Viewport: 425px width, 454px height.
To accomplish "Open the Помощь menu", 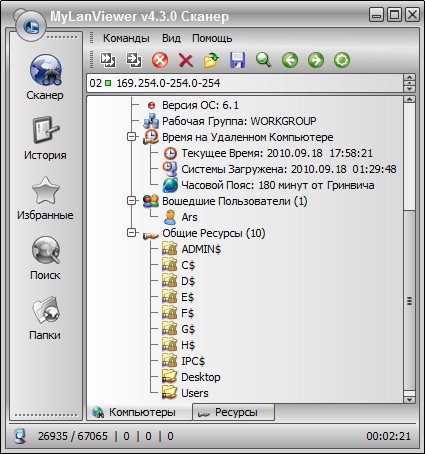I will pyautogui.click(x=212, y=38).
